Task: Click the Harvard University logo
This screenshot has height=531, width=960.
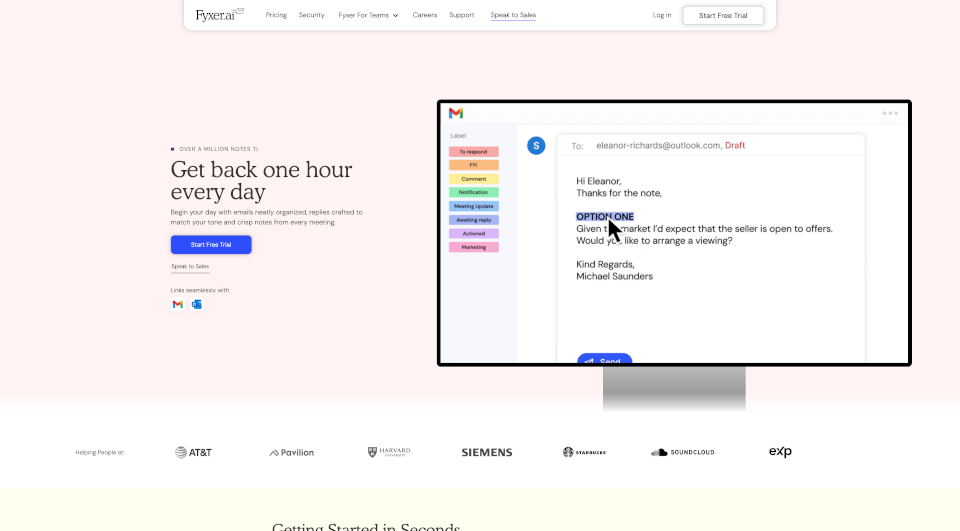Action: pos(389,452)
